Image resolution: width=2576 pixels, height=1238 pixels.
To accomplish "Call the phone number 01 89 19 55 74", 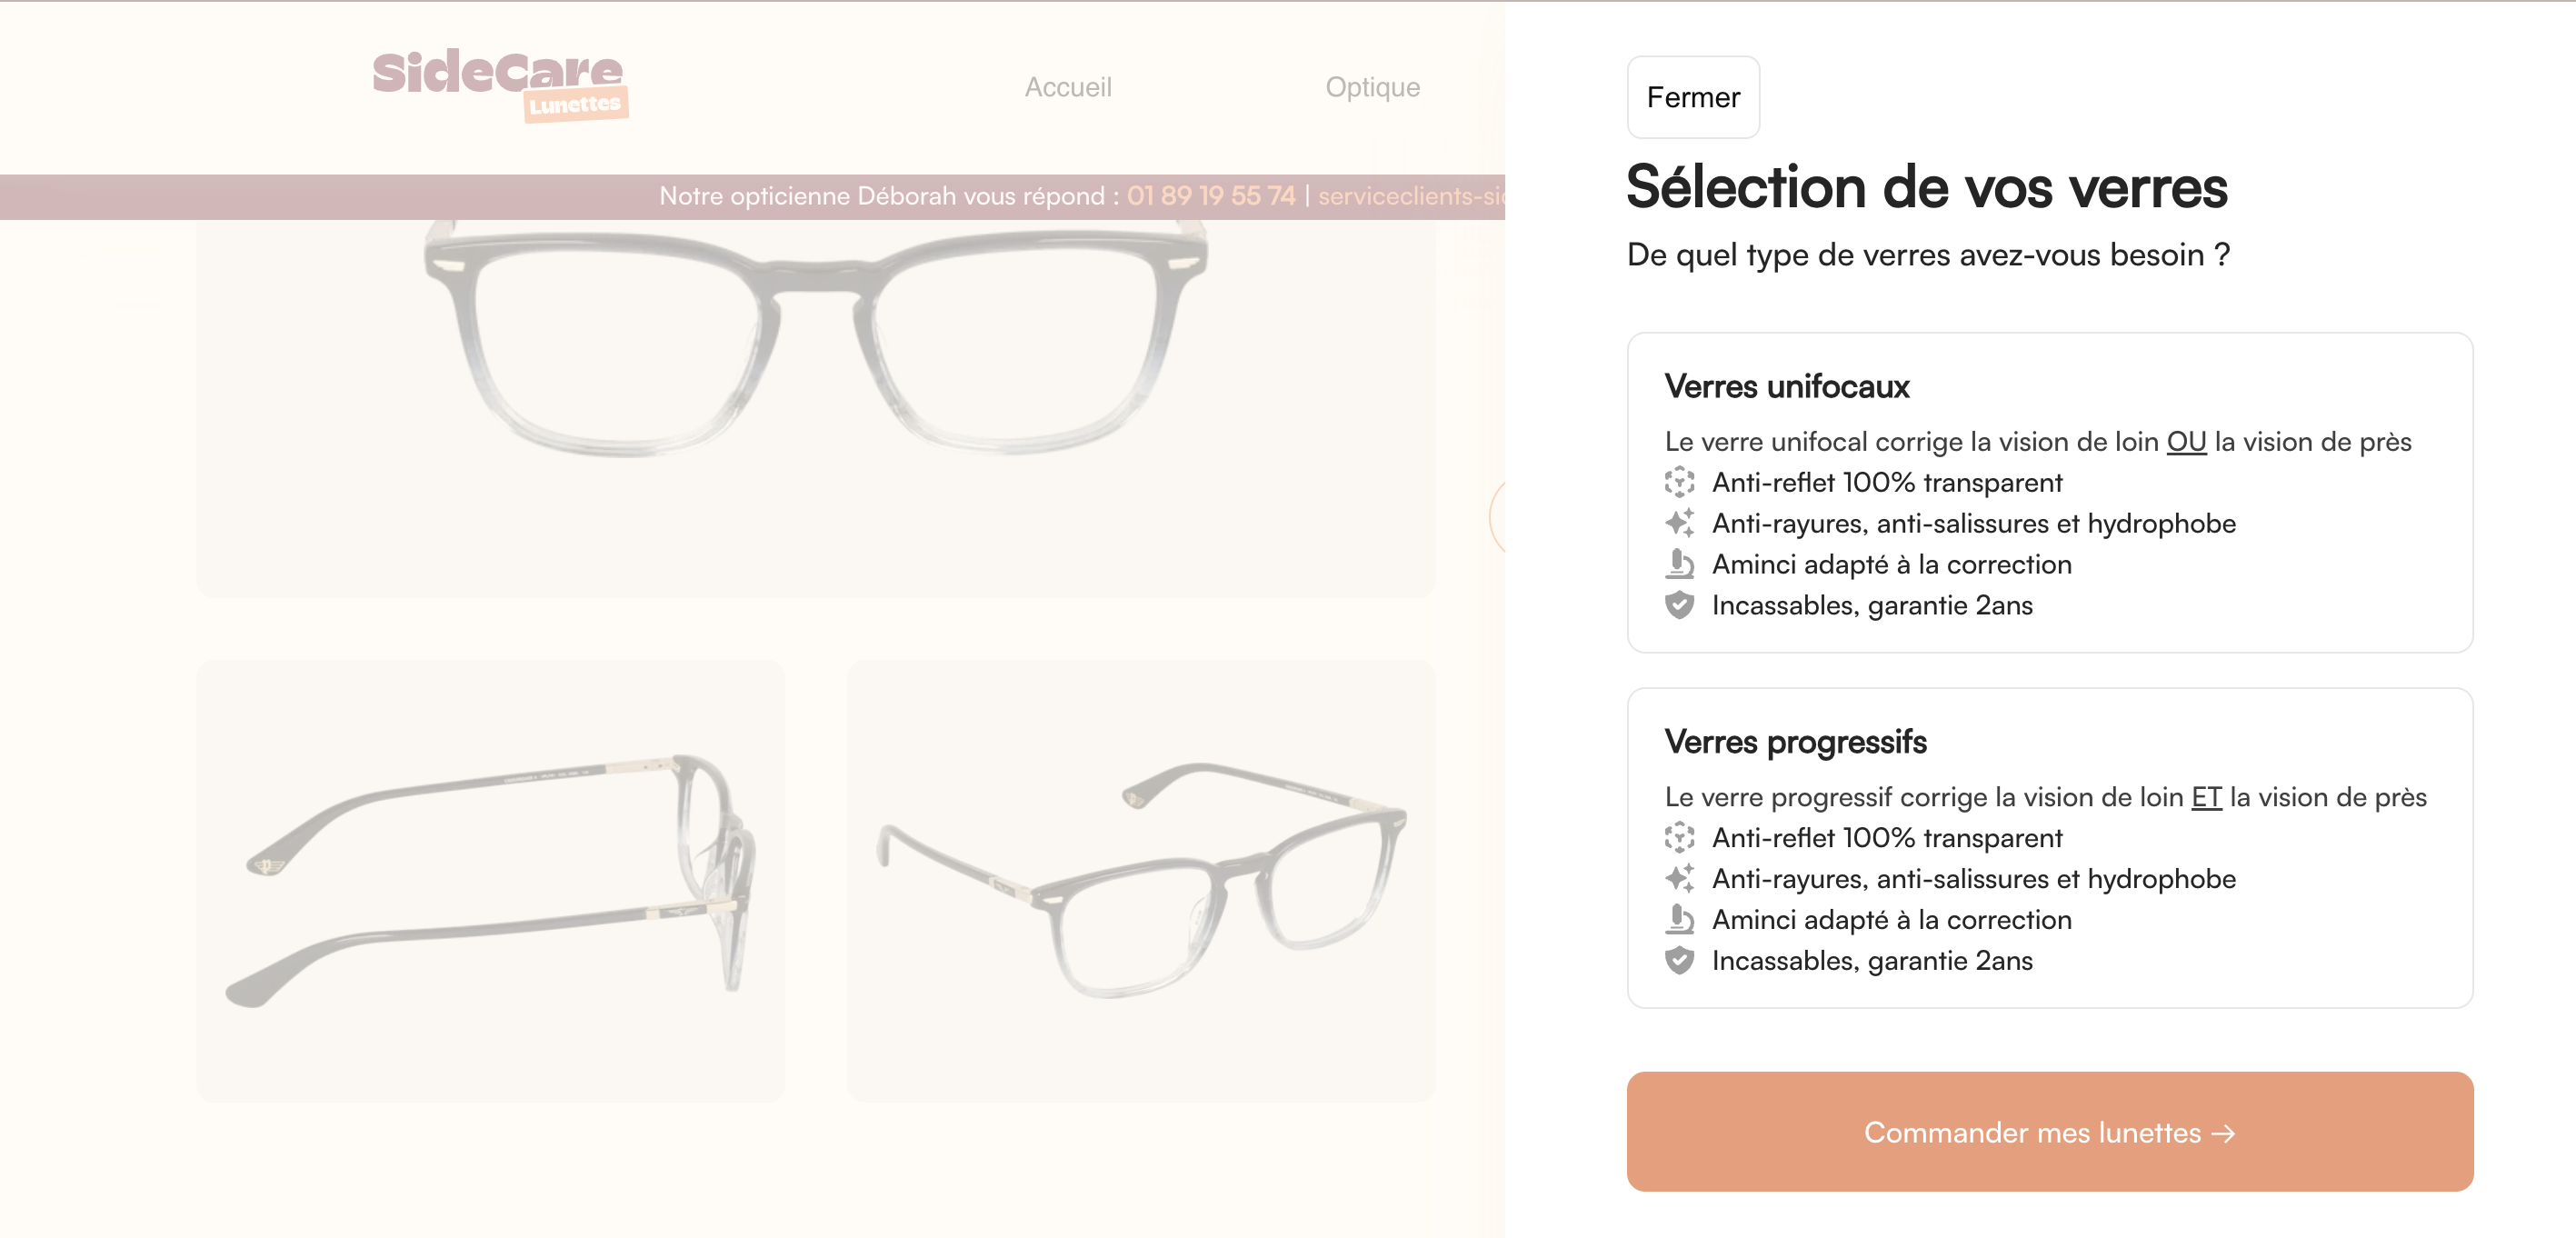I will pyautogui.click(x=1210, y=196).
